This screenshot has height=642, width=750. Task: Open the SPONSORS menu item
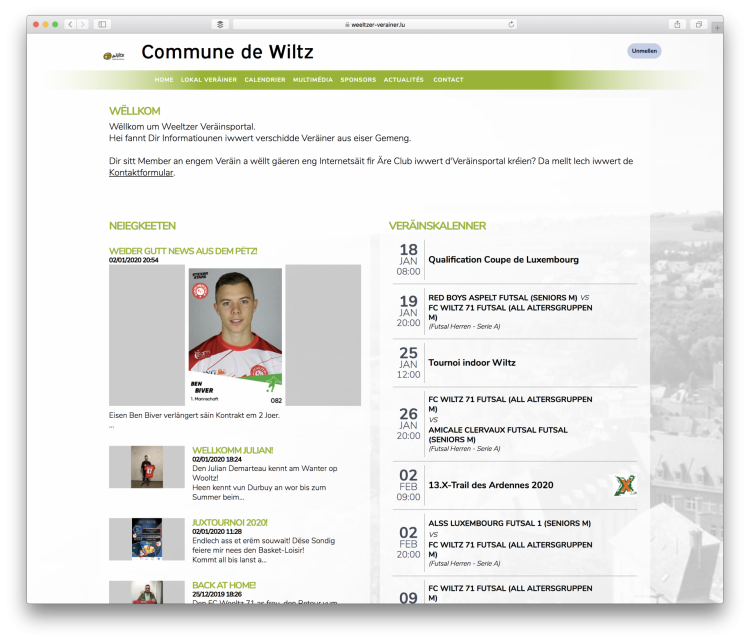pos(358,80)
